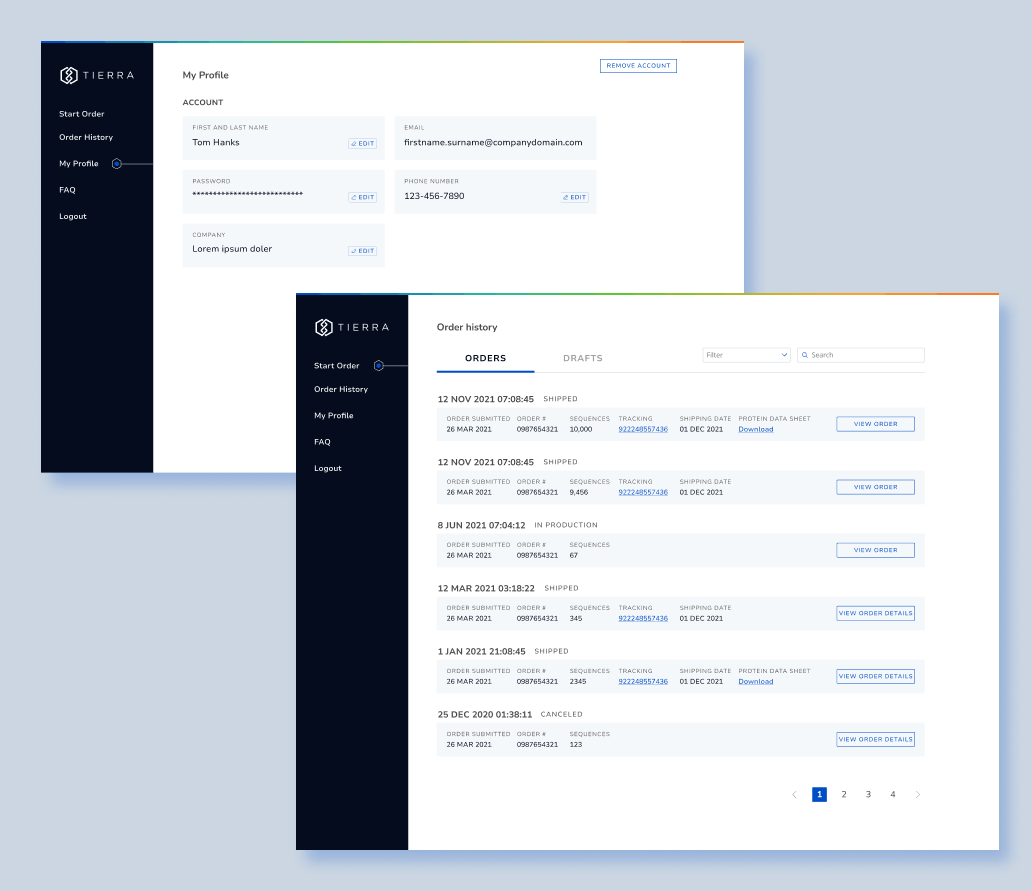Switch to the Drafts tab
The width and height of the screenshot is (1032, 891).
(x=582, y=358)
